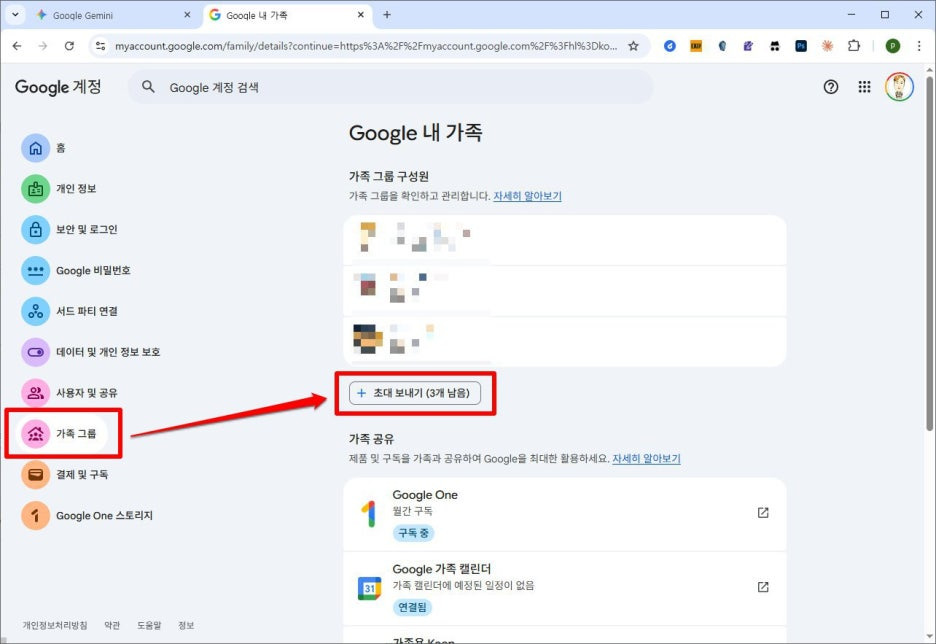
Task: Click the Chrome profile P icon
Action: (892, 46)
